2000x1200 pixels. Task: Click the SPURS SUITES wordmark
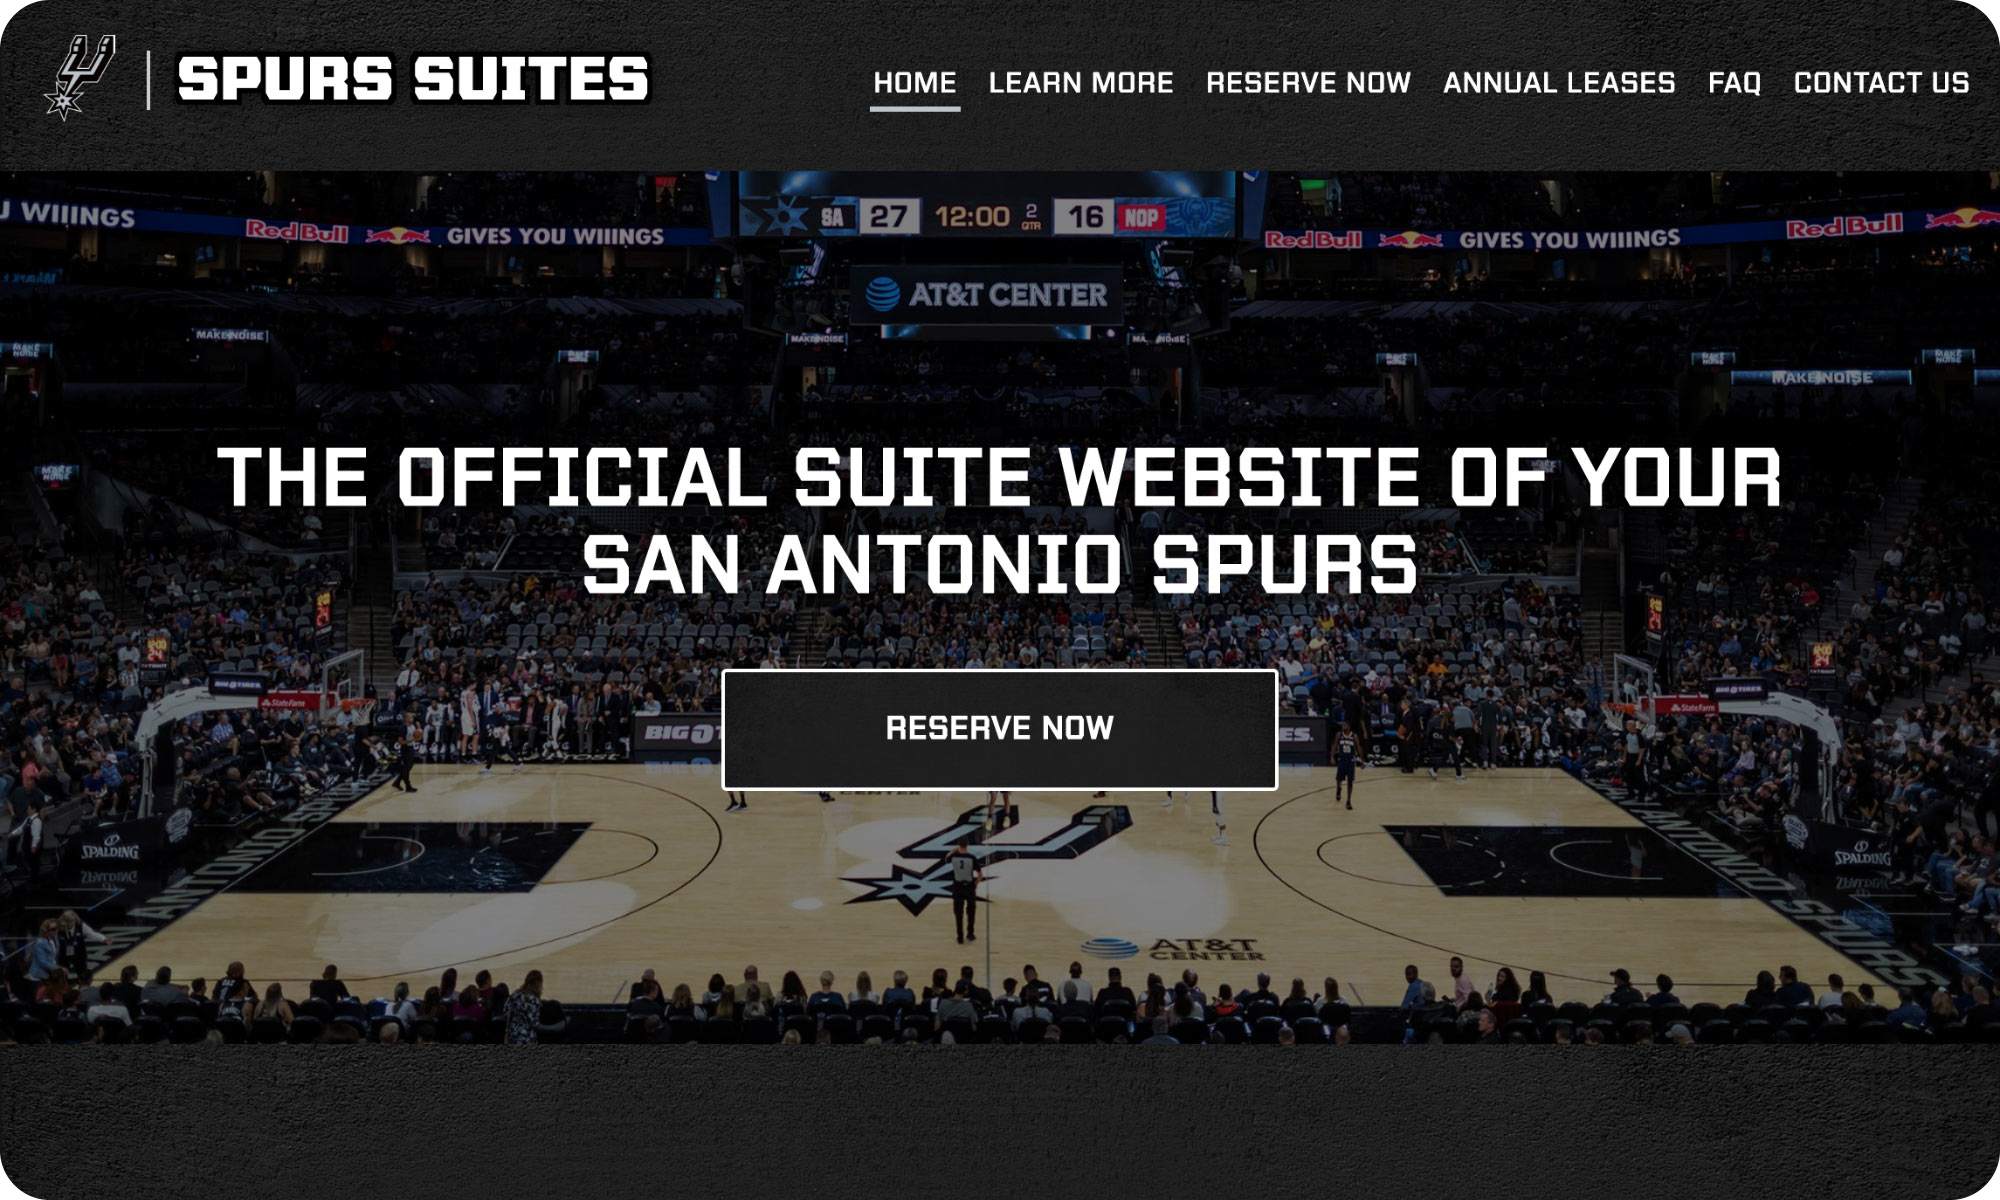[x=413, y=79]
